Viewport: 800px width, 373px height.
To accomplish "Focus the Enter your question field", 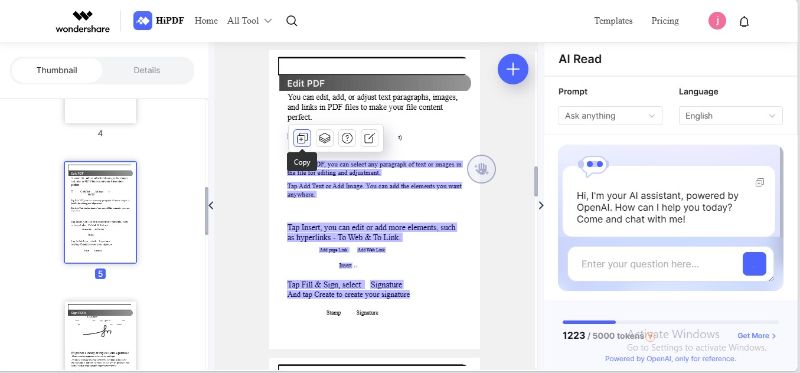I will pos(658,264).
